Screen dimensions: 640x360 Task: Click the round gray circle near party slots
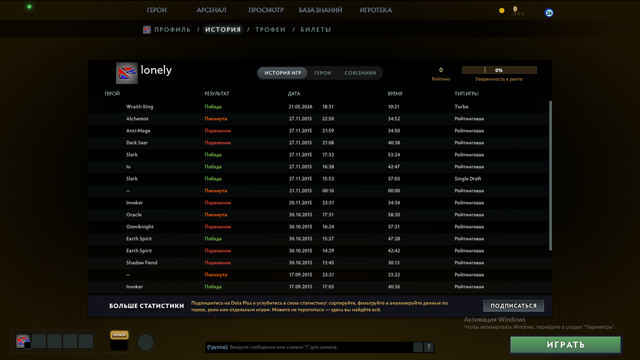pyautogui.click(x=145, y=342)
